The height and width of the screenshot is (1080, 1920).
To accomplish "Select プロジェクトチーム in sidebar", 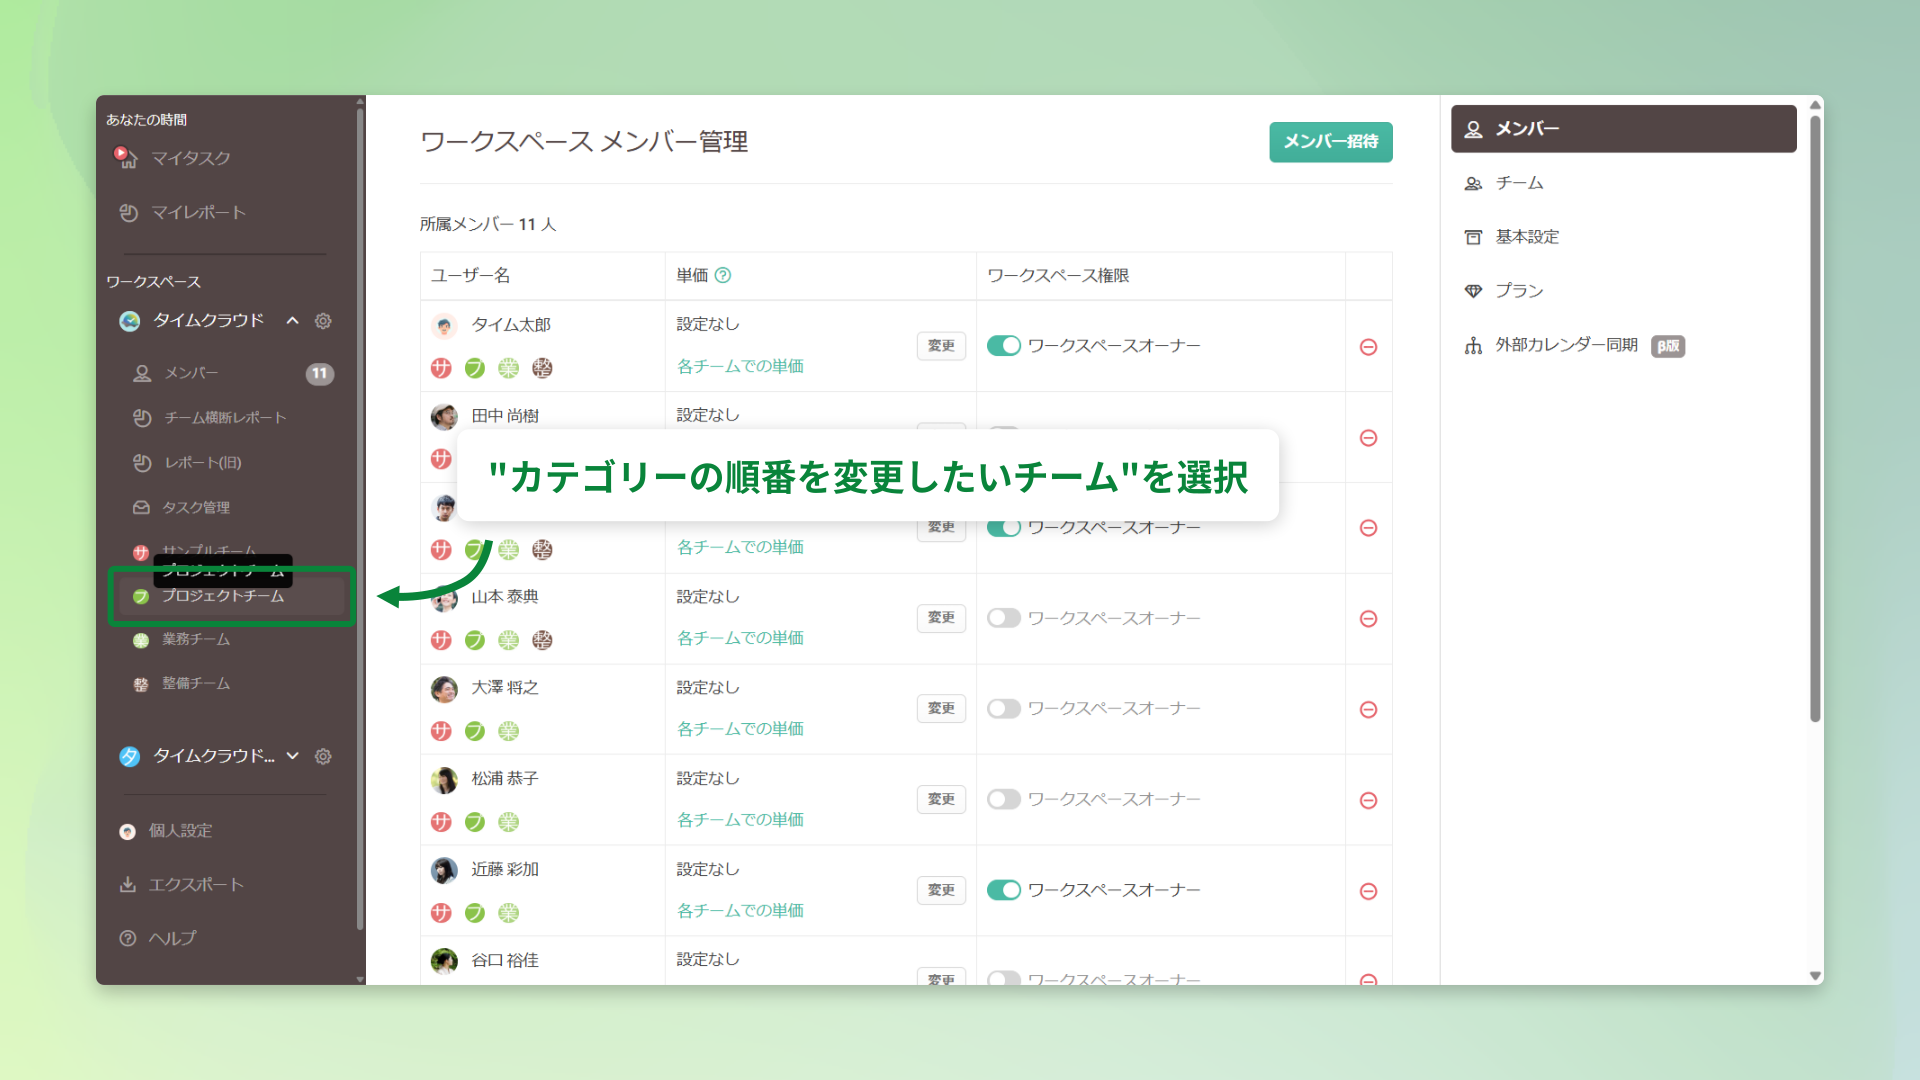I will click(223, 596).
